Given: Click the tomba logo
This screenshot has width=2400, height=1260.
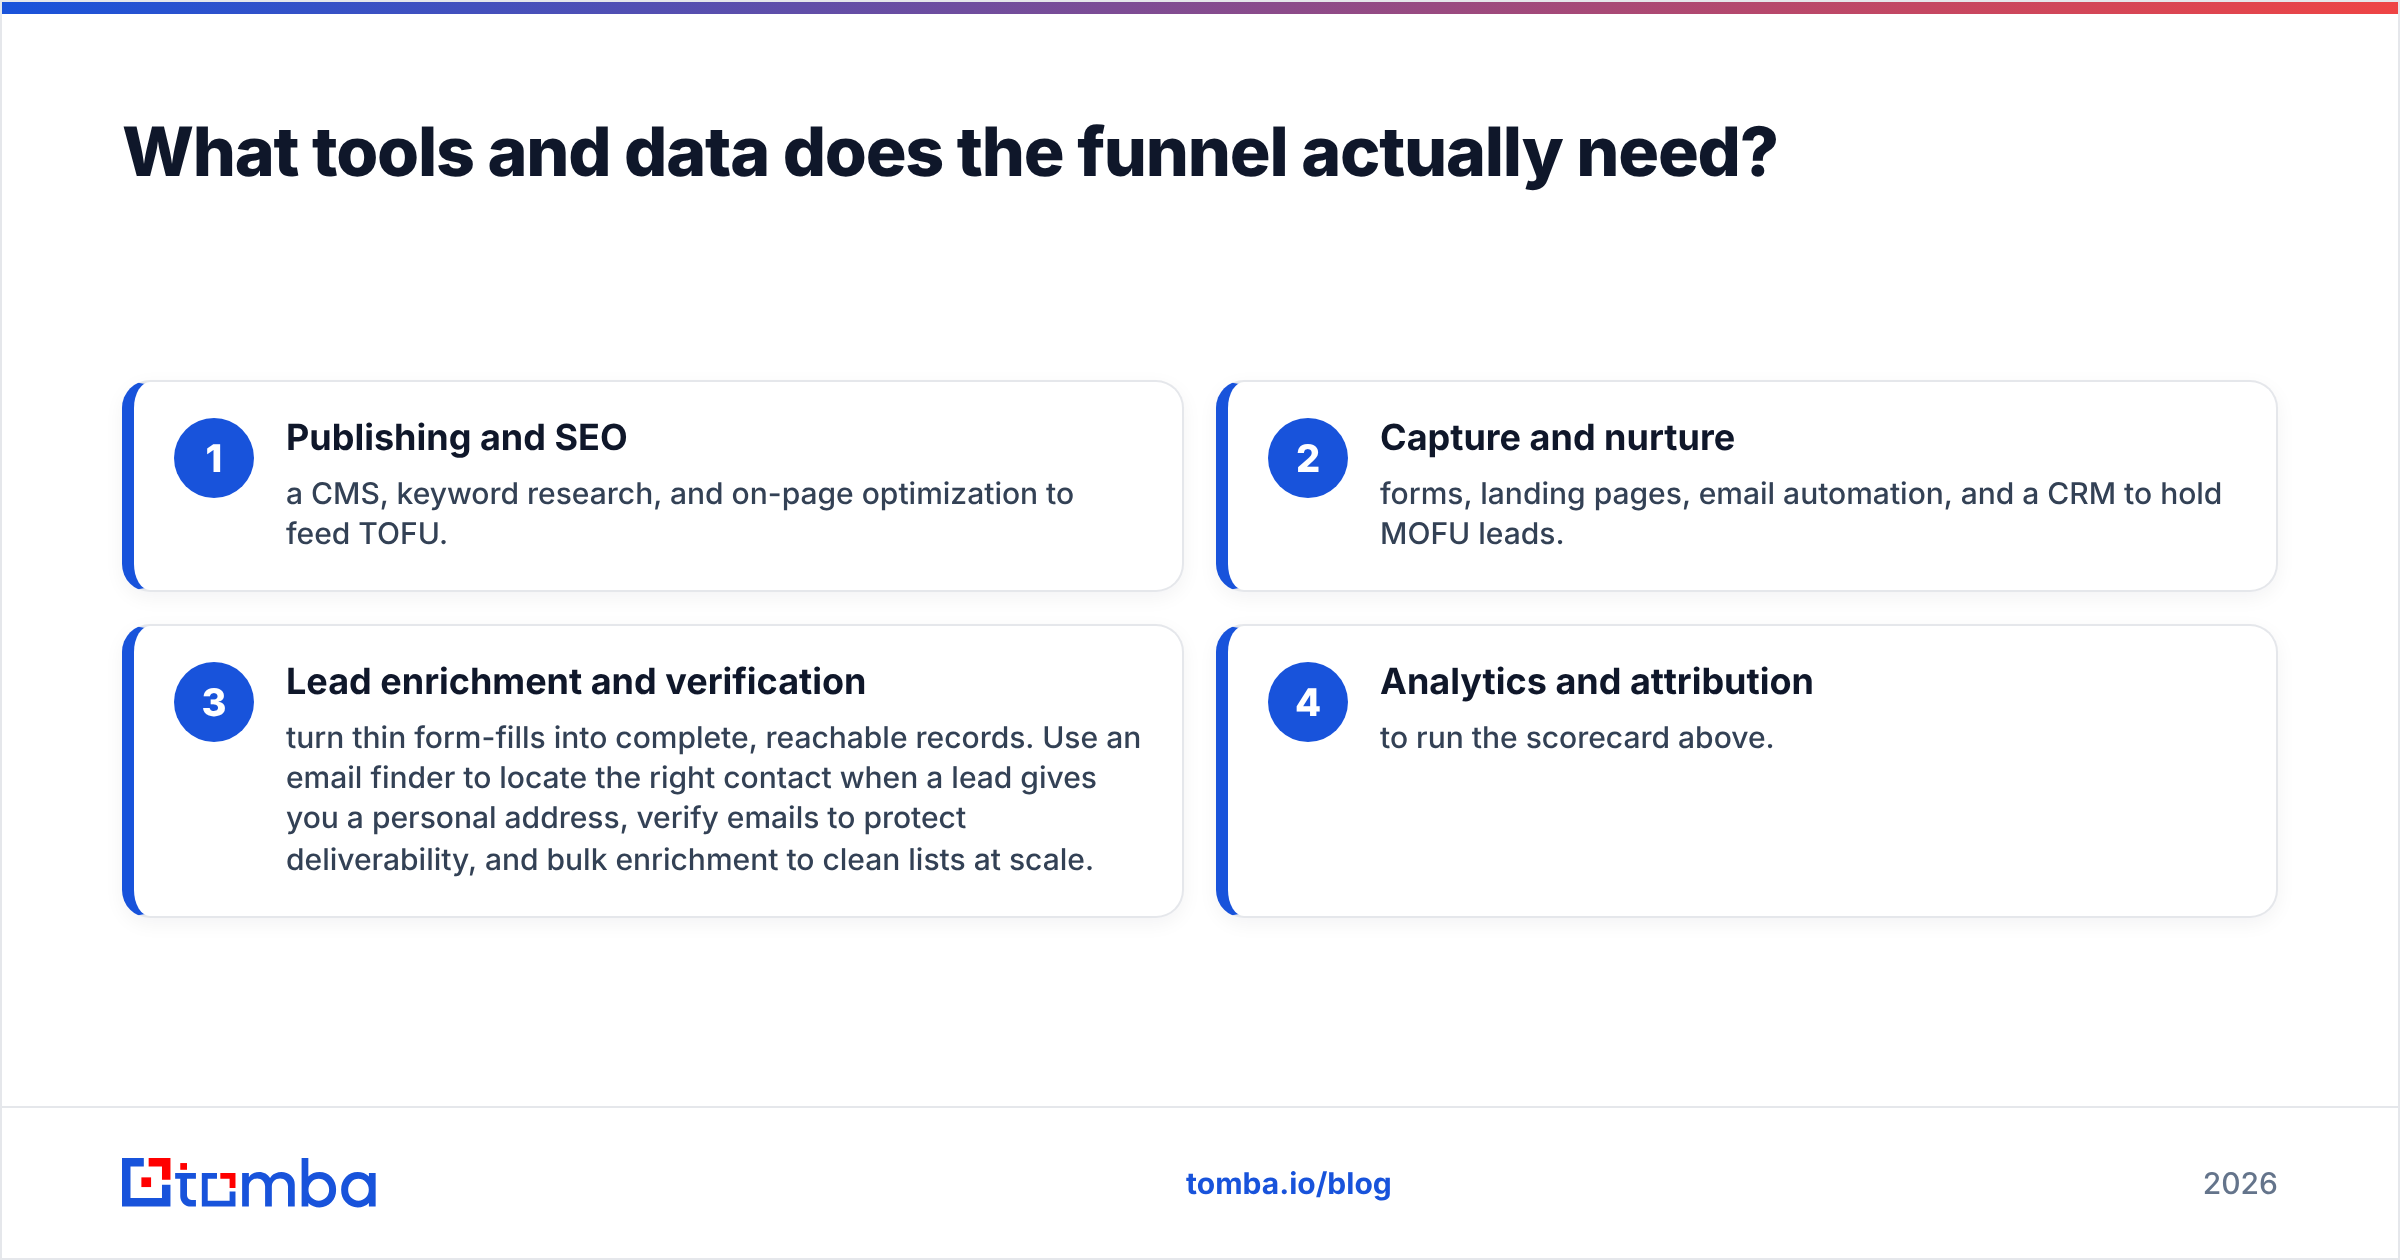Looking at the screenshot, I should point(249,1183).
